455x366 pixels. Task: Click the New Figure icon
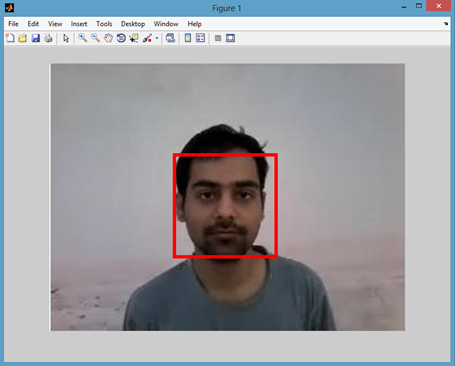[x=10, y=38]
